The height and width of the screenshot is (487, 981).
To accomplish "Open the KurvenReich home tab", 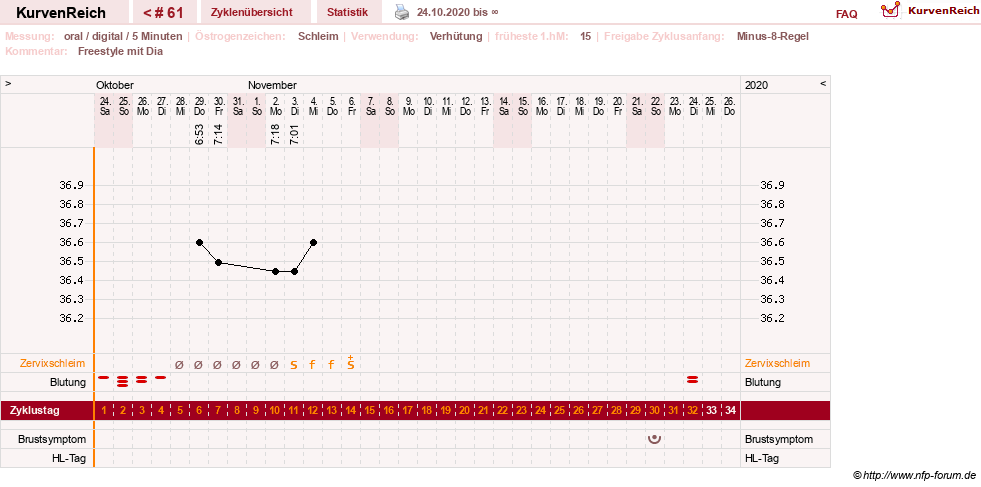I will click(x=61, y=13).
